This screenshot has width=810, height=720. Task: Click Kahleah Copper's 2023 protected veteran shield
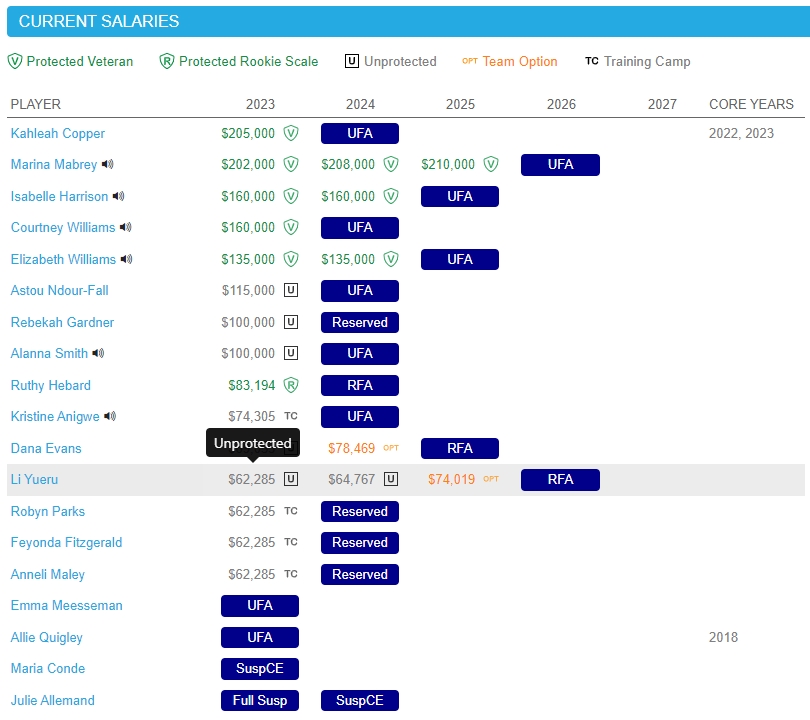click(x=291, y=133)
